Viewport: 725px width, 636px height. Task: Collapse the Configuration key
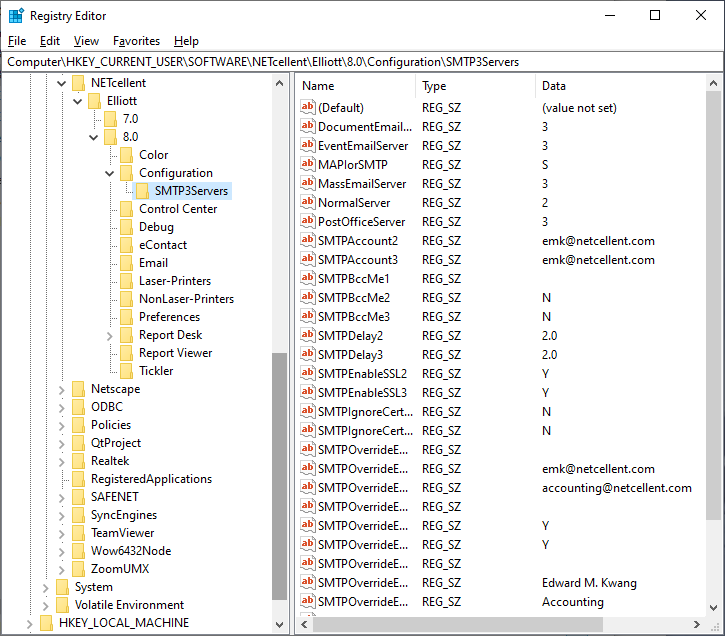pos(110,173)
